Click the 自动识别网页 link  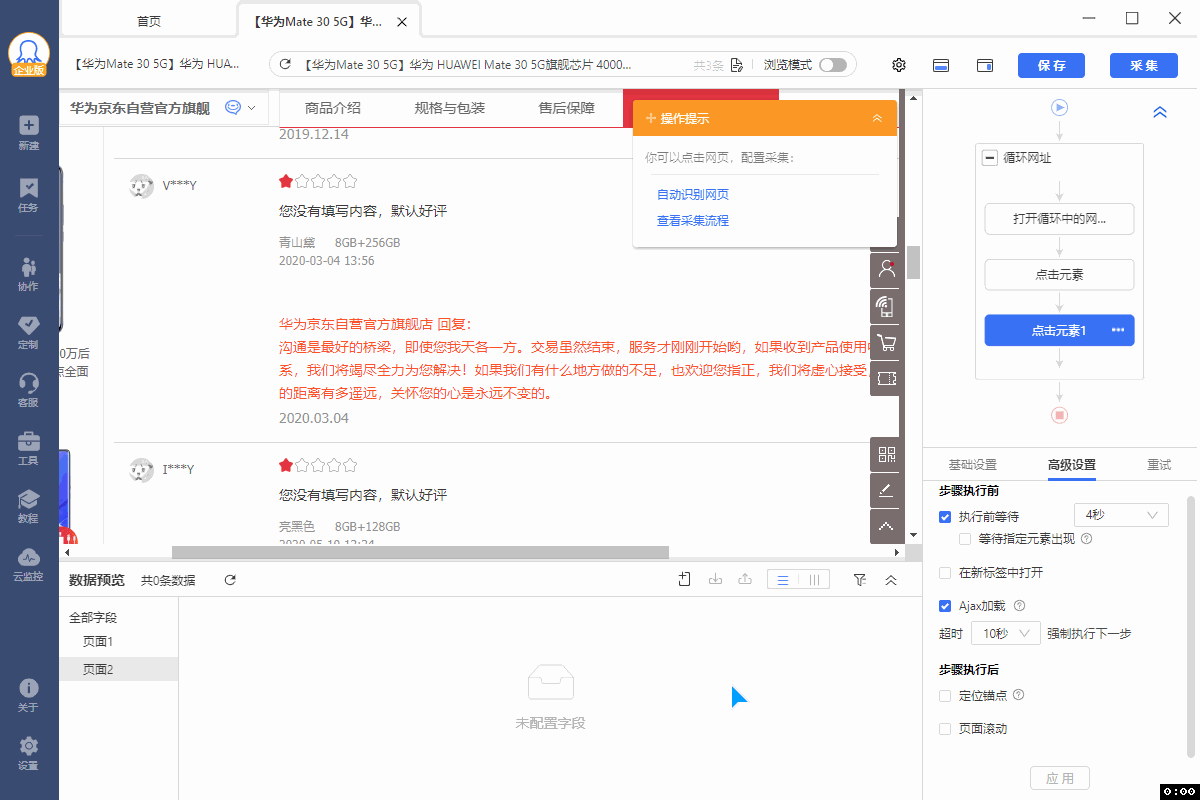pos(693,195)
